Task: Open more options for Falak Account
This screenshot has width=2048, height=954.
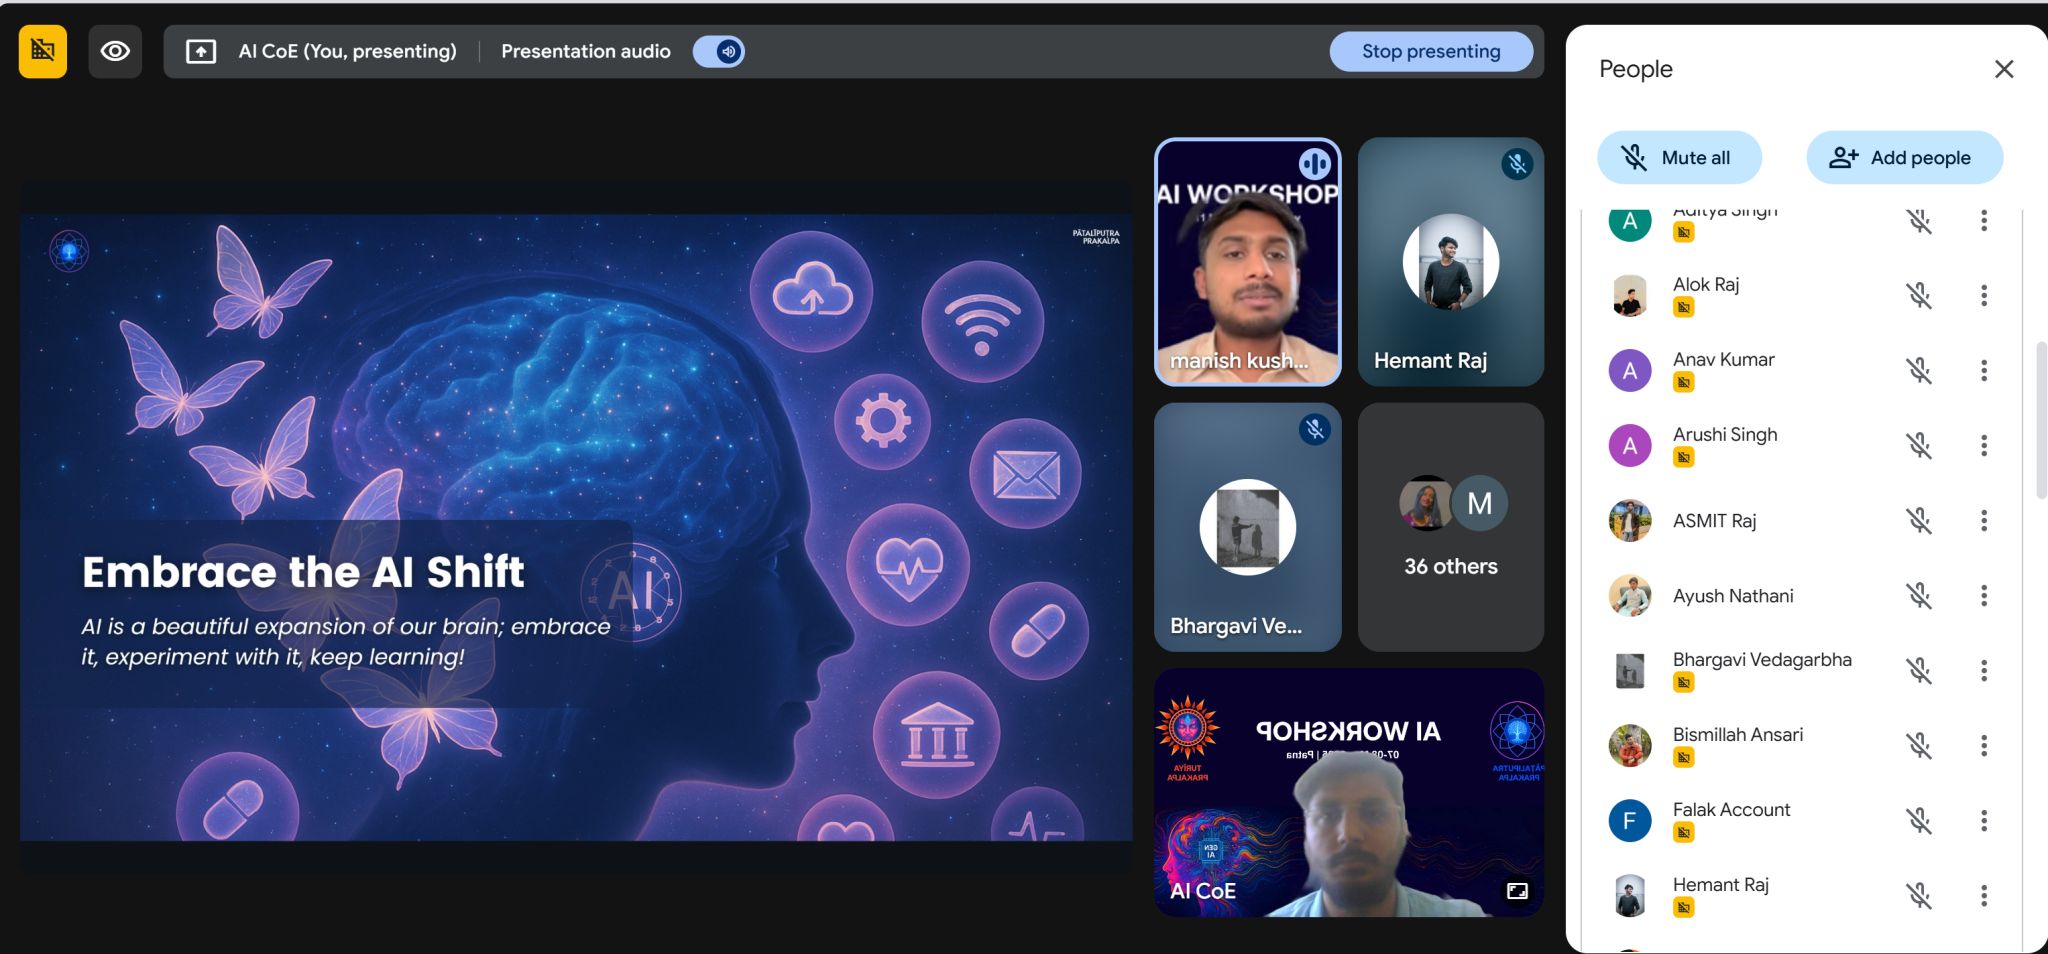Action: point(1984,821)
